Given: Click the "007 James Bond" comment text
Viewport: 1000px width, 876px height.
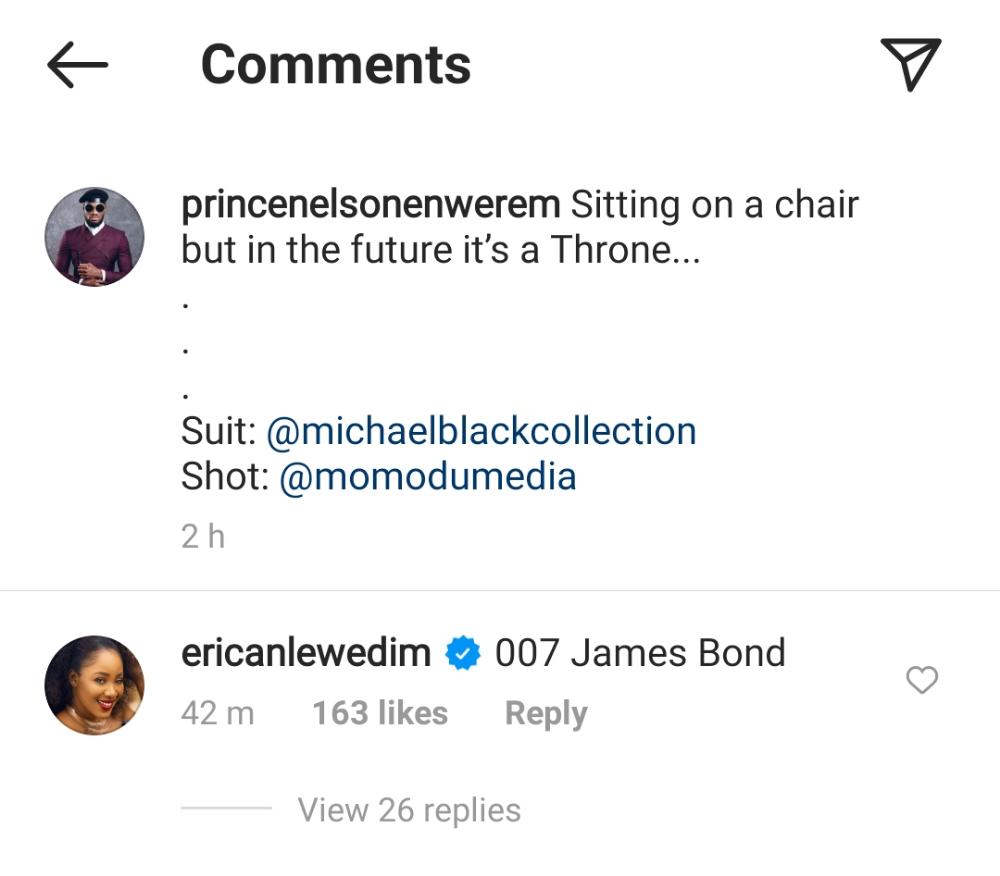Looking at the screenshot, I should click(640, 654).
